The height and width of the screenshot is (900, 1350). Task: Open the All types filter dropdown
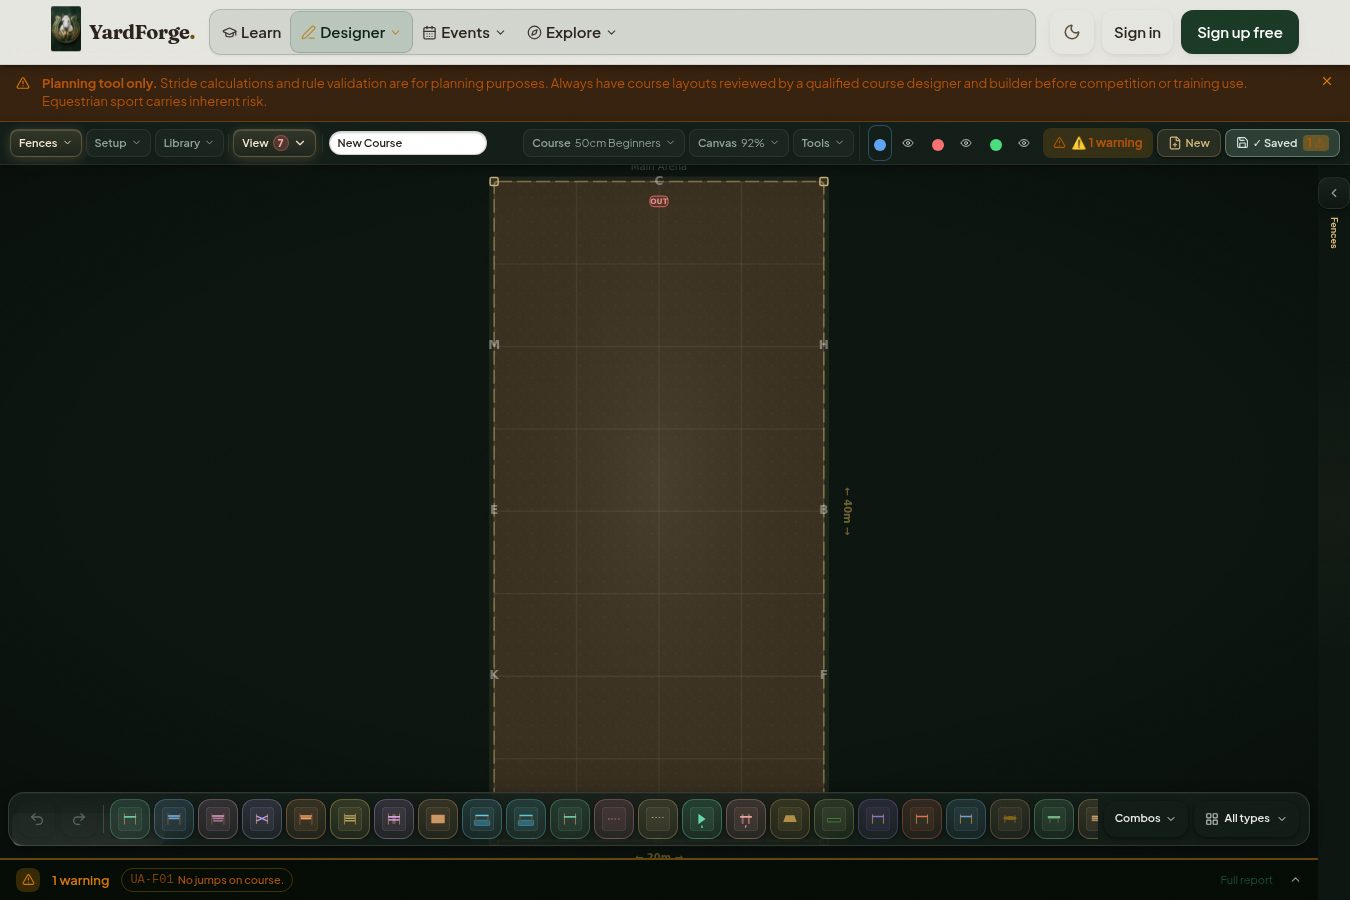point(1246,818)
